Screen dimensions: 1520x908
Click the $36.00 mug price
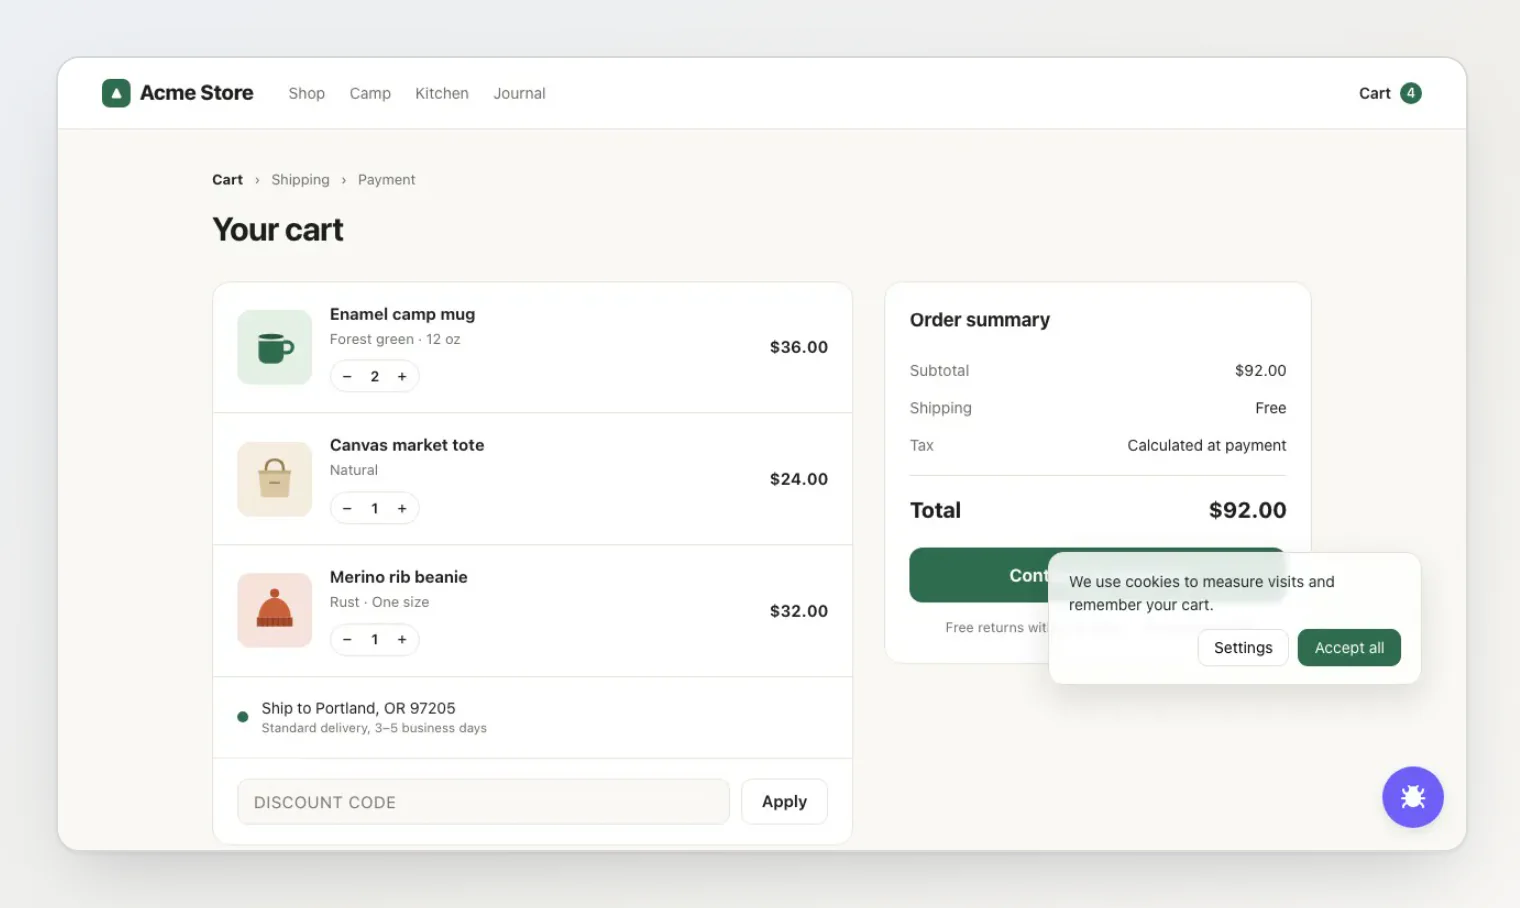click(799, 347)
